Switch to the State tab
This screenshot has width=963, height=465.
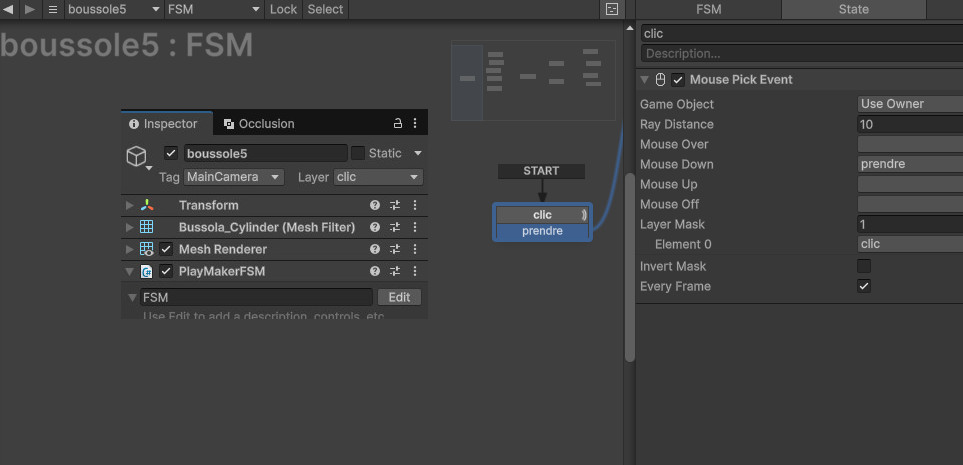click(852, 9)
